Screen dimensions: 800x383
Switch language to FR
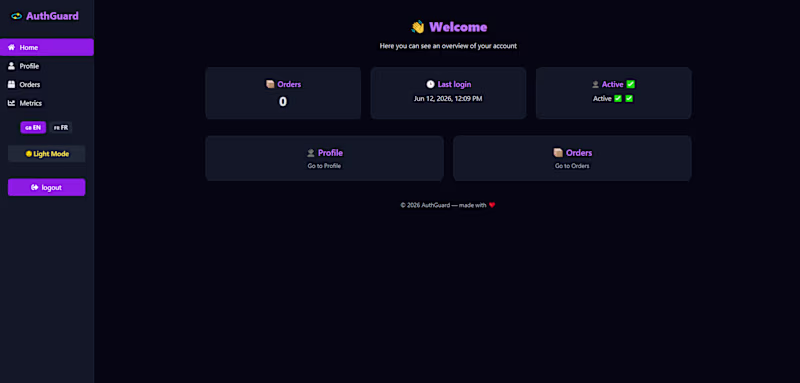(x=61, y=127)
